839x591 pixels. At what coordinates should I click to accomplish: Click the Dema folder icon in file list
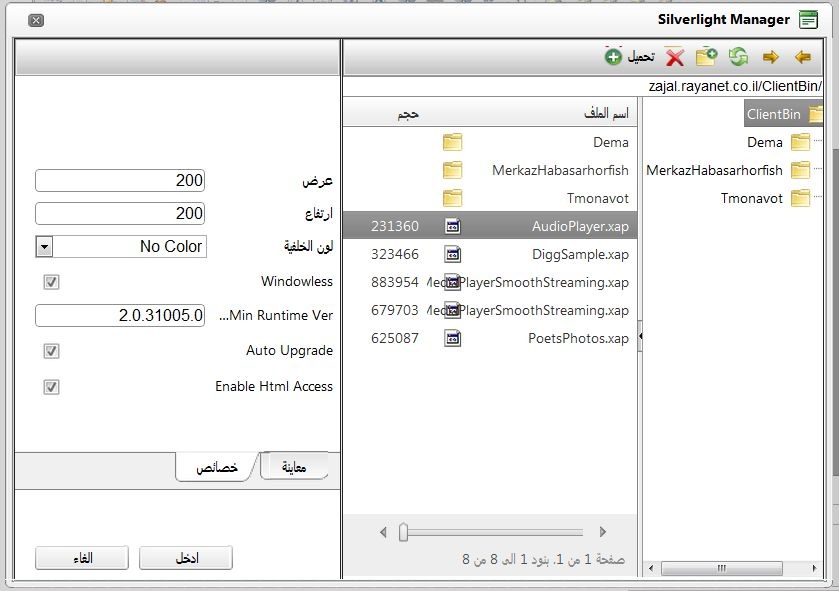pyautogui.click(x=452, y=142)
